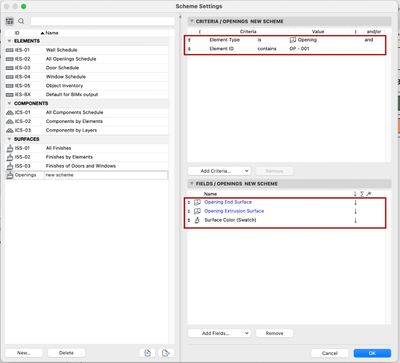Select the Surface Color (Swatch) field
The height and width of the screenshot is (363, 400).
click(x=230, y=220)
